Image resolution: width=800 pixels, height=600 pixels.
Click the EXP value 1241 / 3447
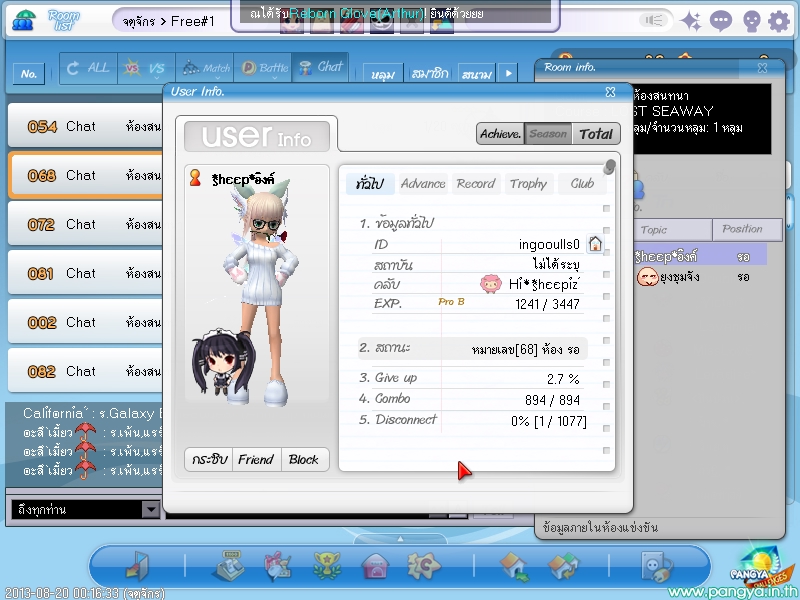point(547,304)
